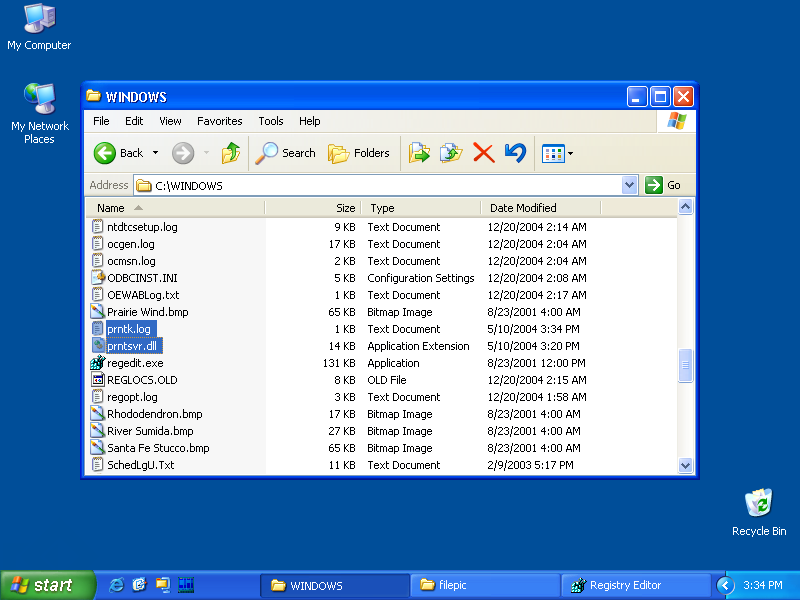Expand hidden notification tray icons
The image size is (800, 600).
(725, 585)
